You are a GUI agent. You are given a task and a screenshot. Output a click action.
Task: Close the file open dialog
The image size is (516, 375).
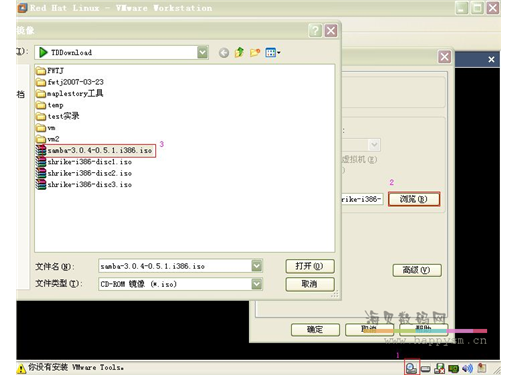tap(331, 31)
